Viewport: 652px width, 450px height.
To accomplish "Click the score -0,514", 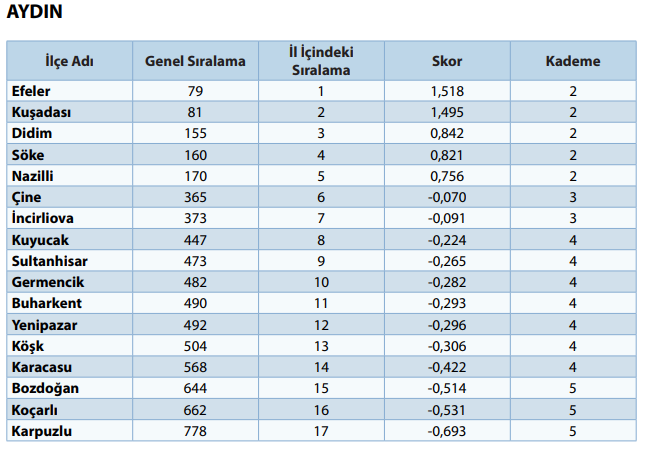I will point(447,388).
